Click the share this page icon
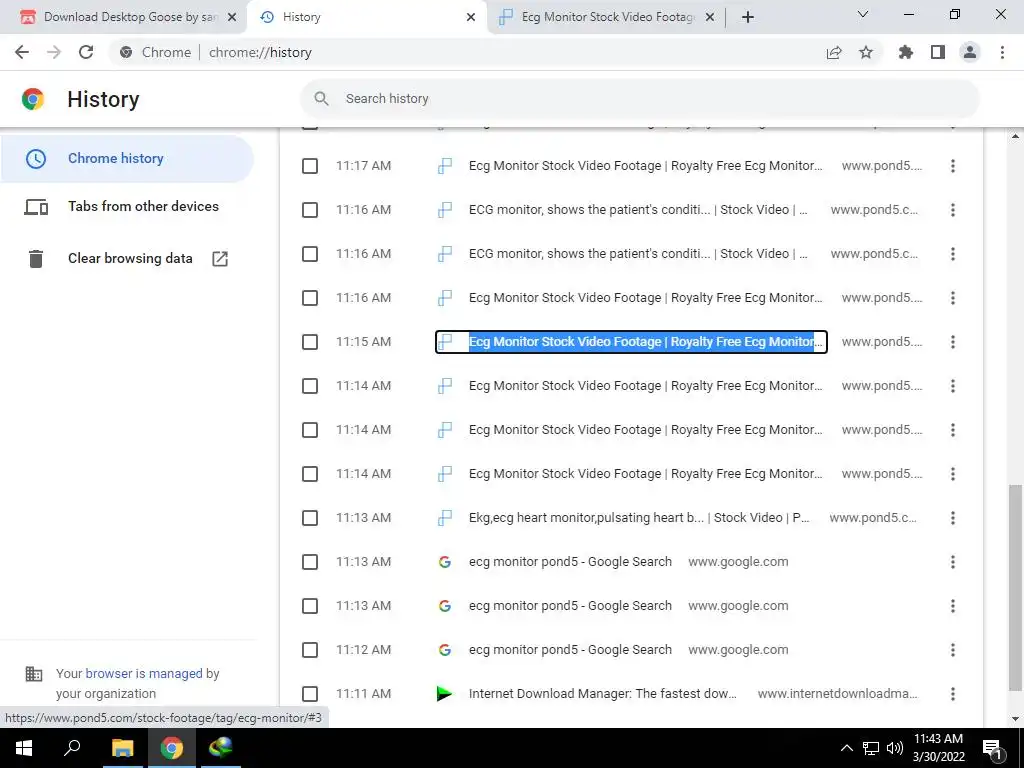The width and height of the screenshot is (1024, 768). (834, 52)
